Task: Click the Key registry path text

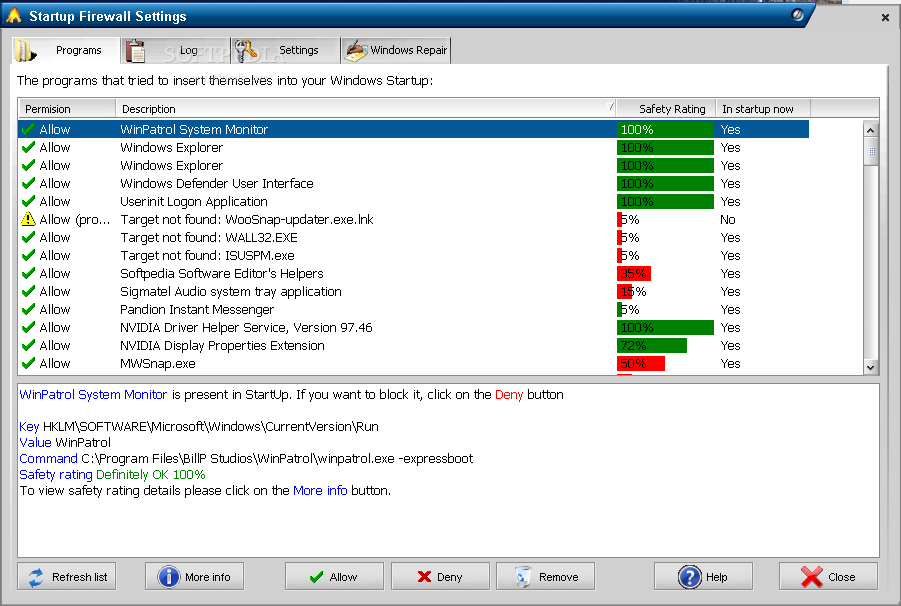Action: (211, 426)
